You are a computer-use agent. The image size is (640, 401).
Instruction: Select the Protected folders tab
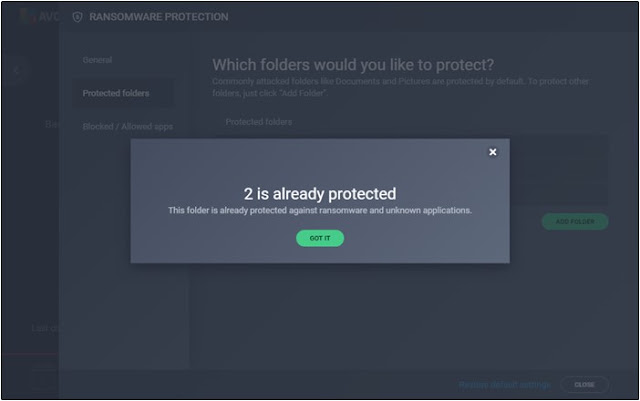tap(116, 93)
